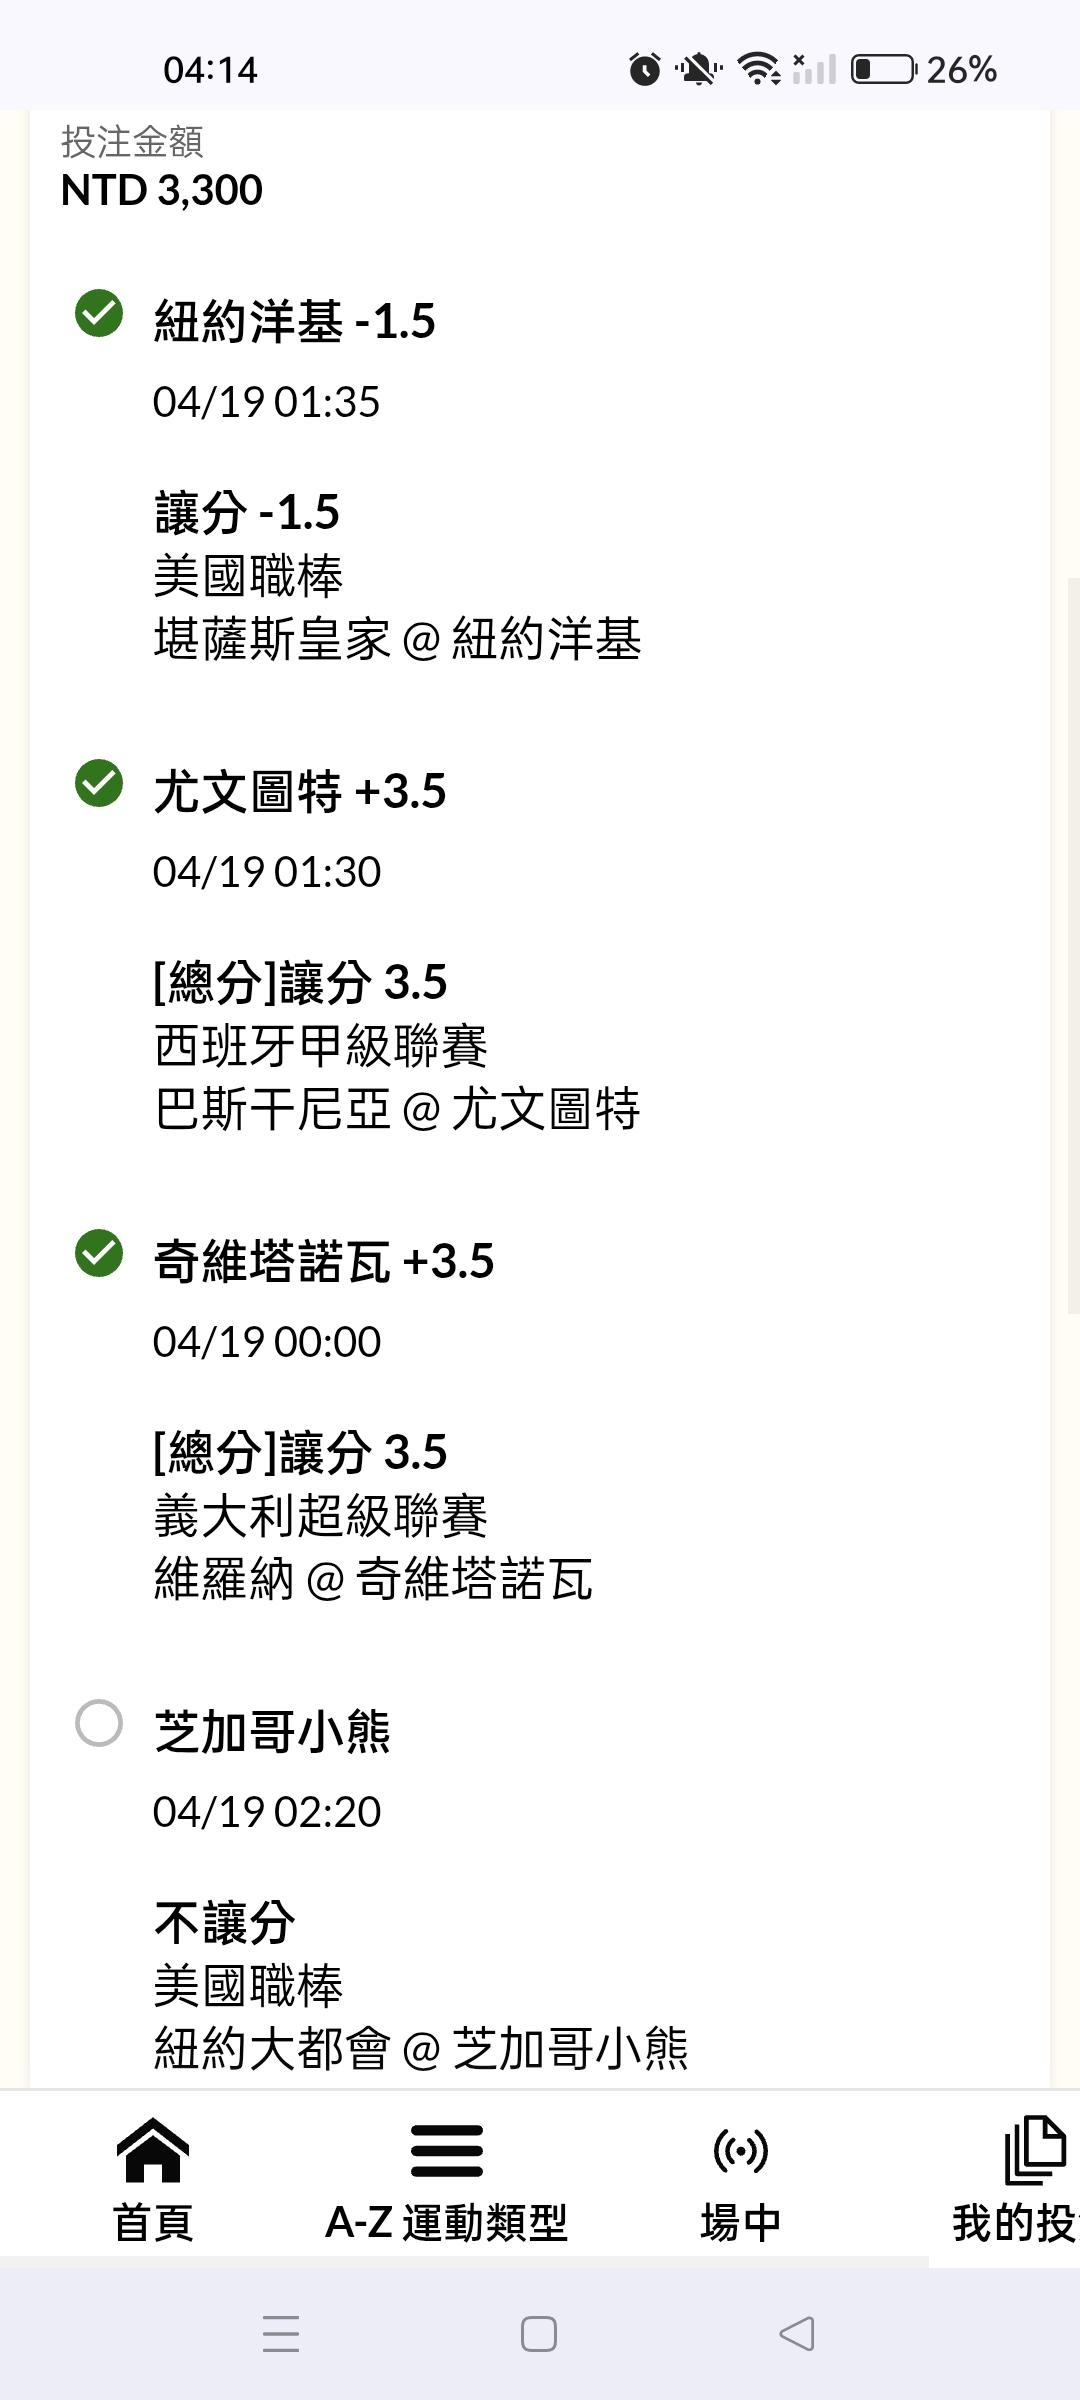Select the empty circle beside 芝加哥小熊

[x=99, y=1723]
